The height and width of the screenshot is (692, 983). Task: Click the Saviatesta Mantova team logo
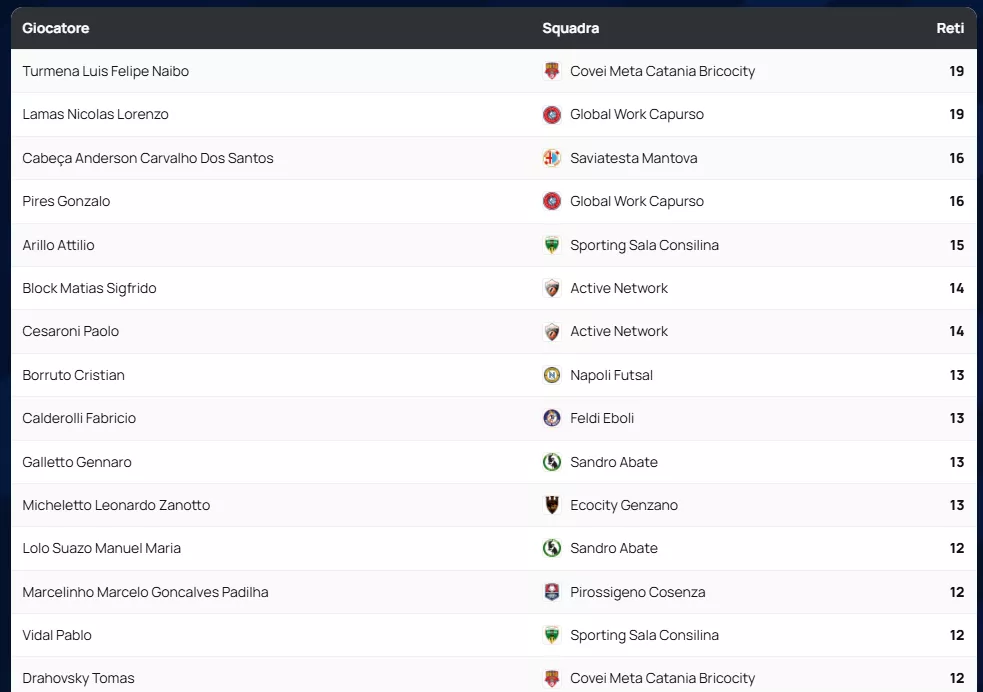click(x=552, y=158)
